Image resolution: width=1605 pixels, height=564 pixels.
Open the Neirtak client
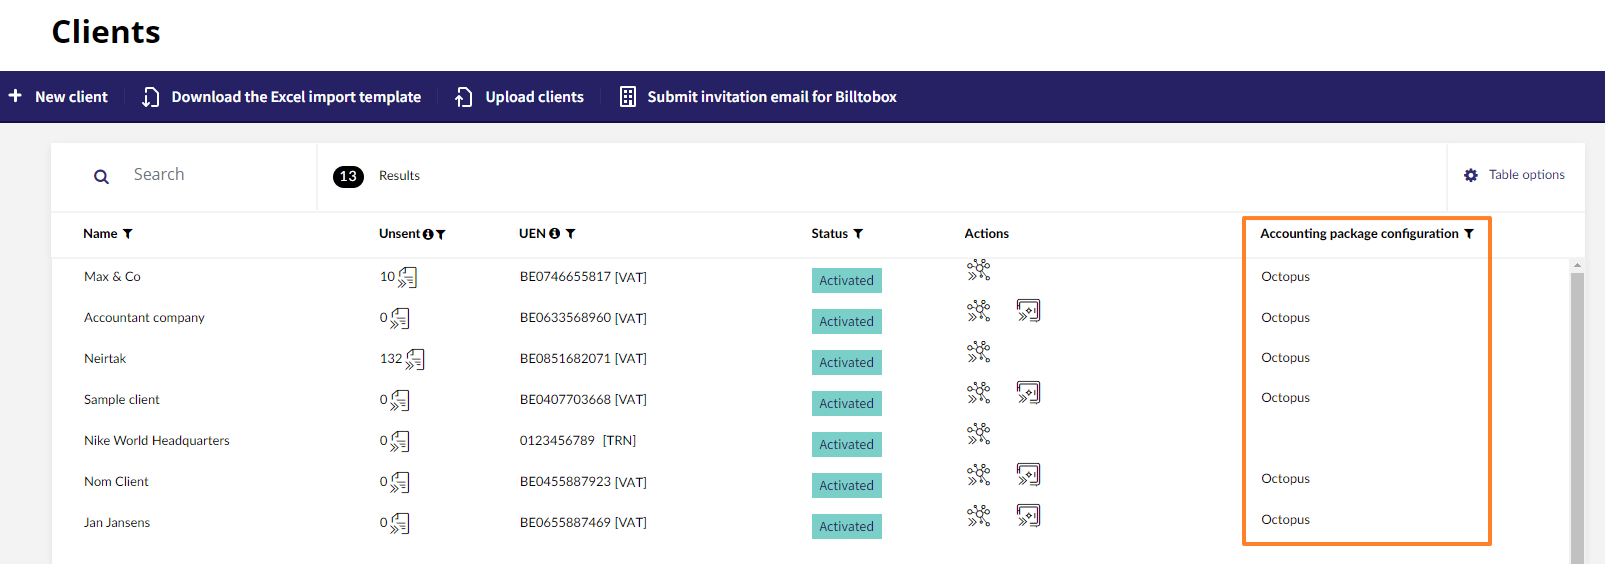point(105,359)
